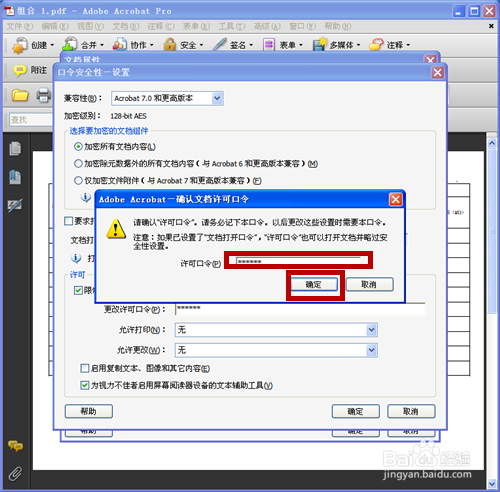Expand the Forms (表单) dropdown arrow
This screenshot has height=492, width=500.
[x=301, y=45]
